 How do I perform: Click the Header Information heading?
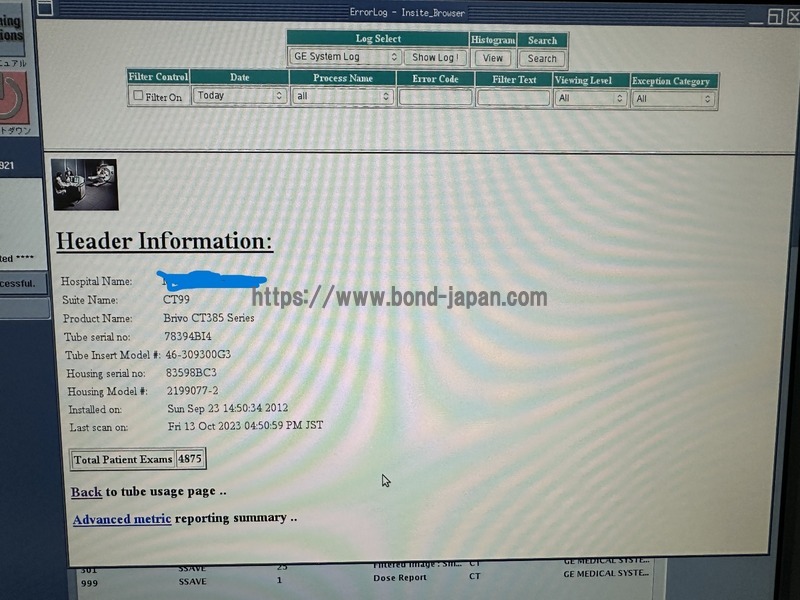[x=164, y=241]
